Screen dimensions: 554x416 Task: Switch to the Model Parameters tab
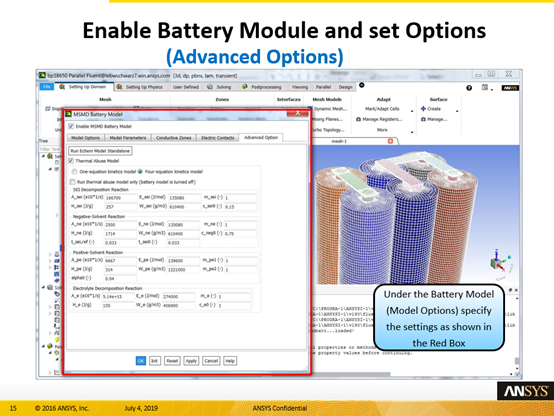(128, 138)
